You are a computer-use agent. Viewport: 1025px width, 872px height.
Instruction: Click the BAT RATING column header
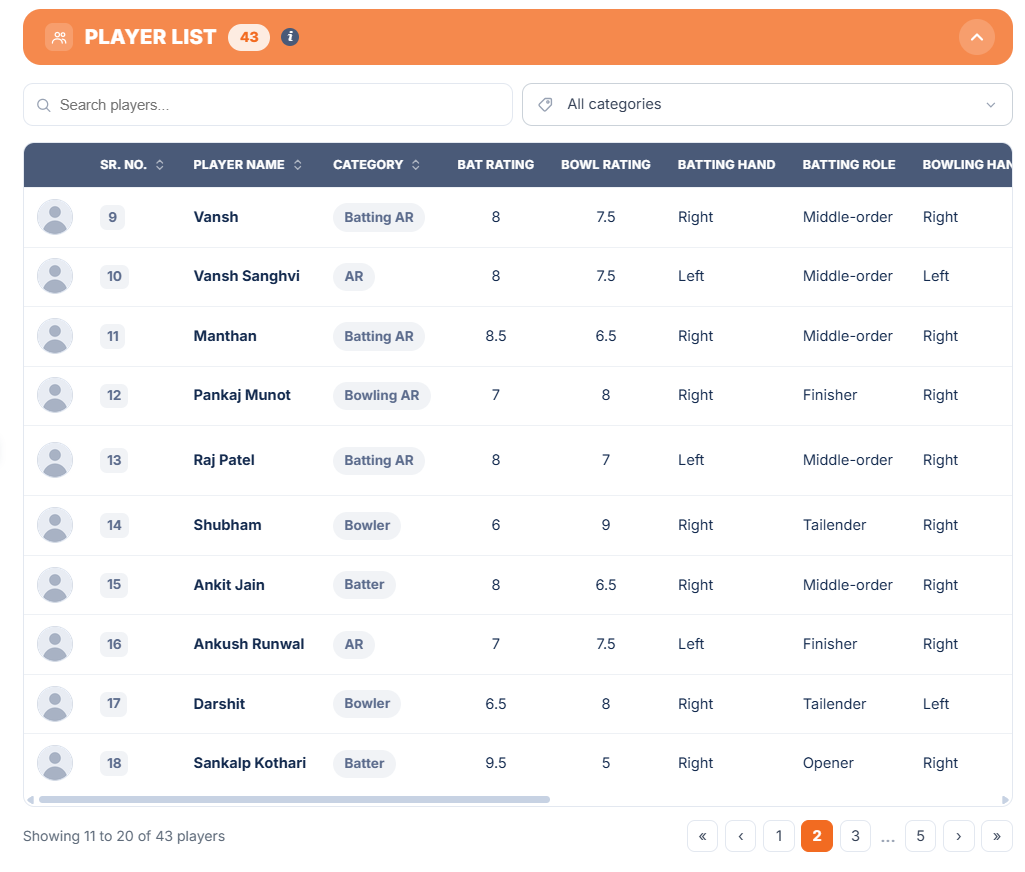click(496, 165)
